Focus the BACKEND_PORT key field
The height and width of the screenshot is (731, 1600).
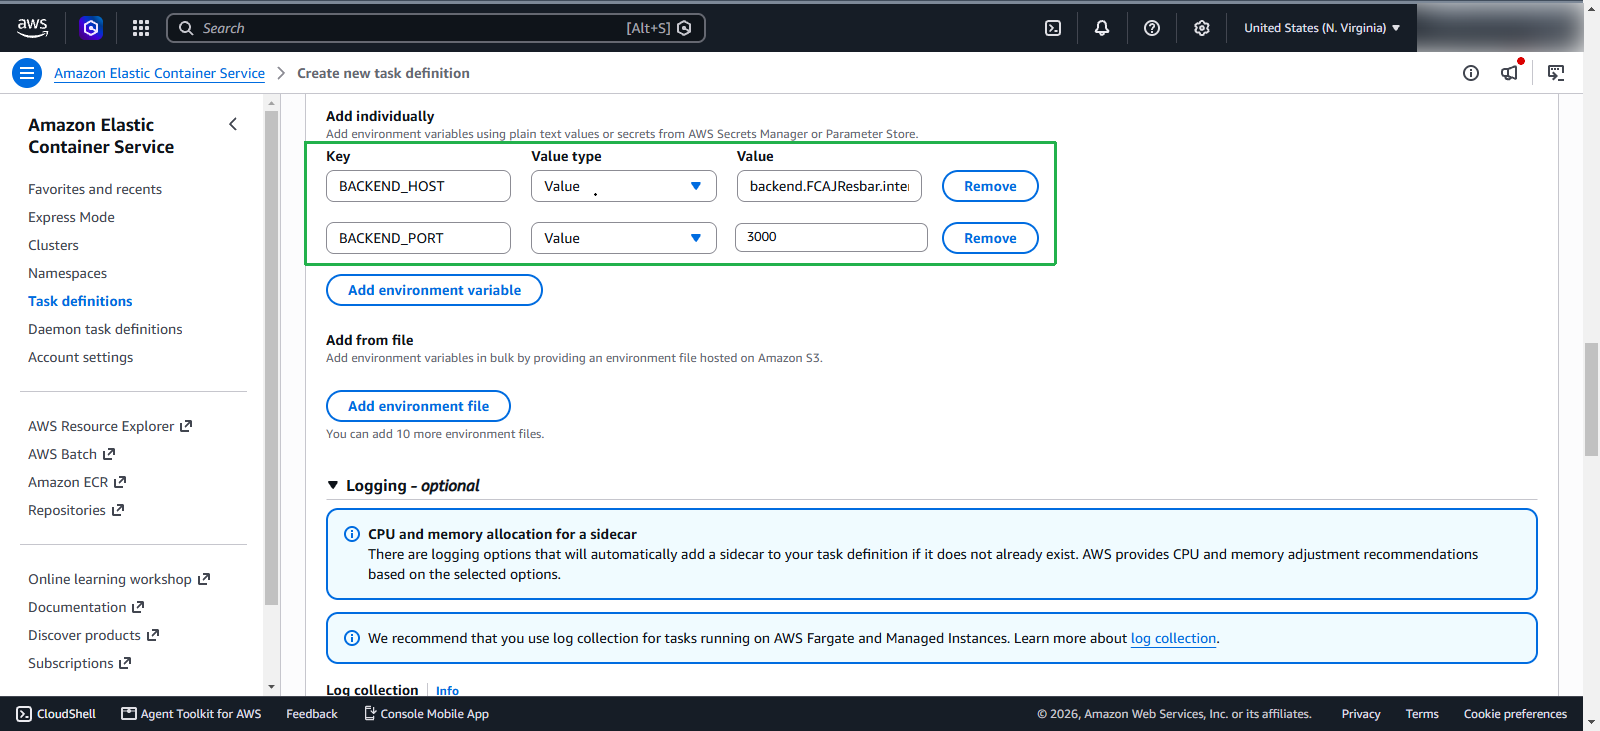[418, 238]
